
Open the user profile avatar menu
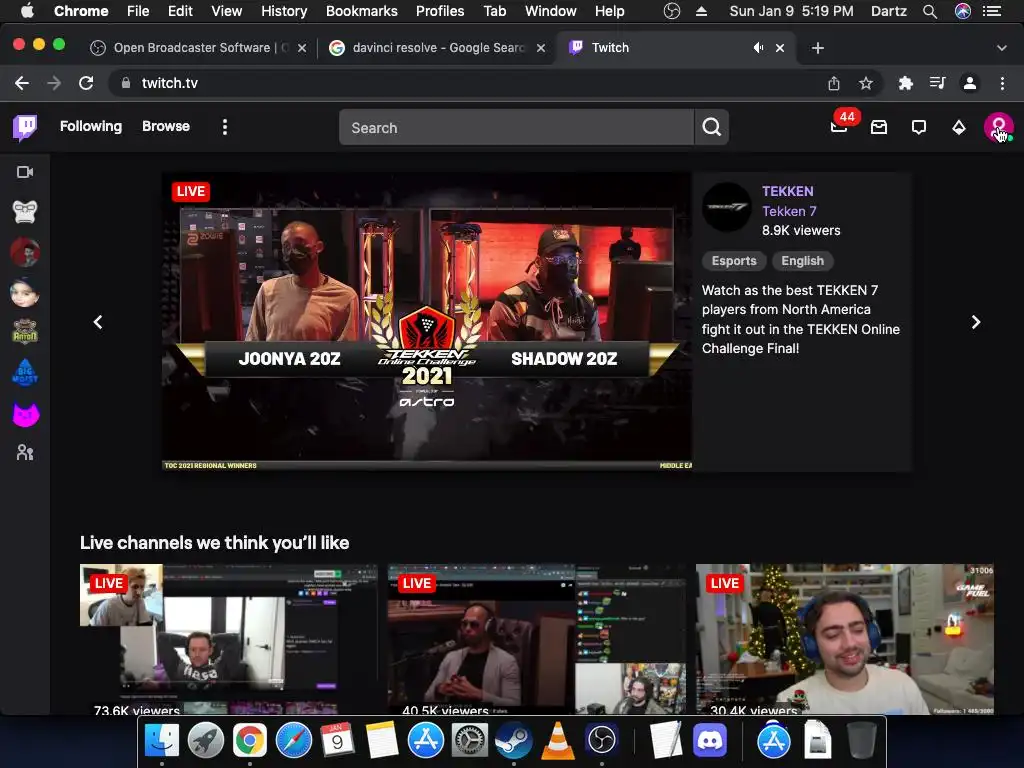pyautogui.click(x=999, y=127)
